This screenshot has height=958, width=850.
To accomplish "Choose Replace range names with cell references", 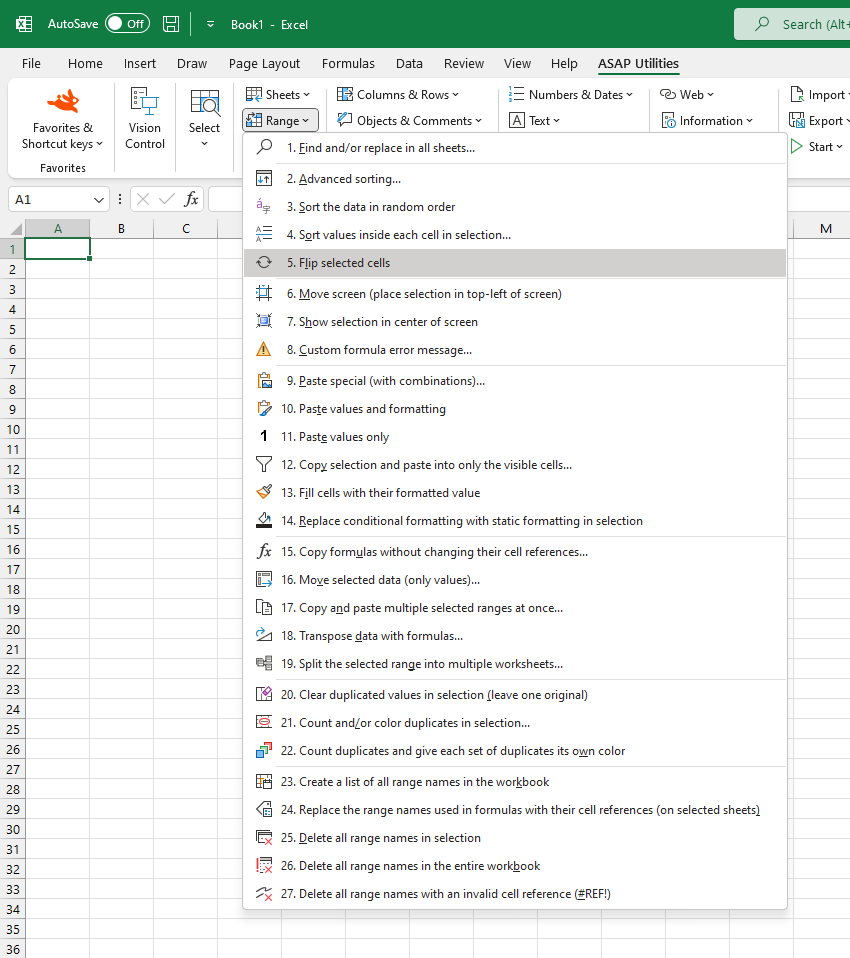I will point(515,810).
